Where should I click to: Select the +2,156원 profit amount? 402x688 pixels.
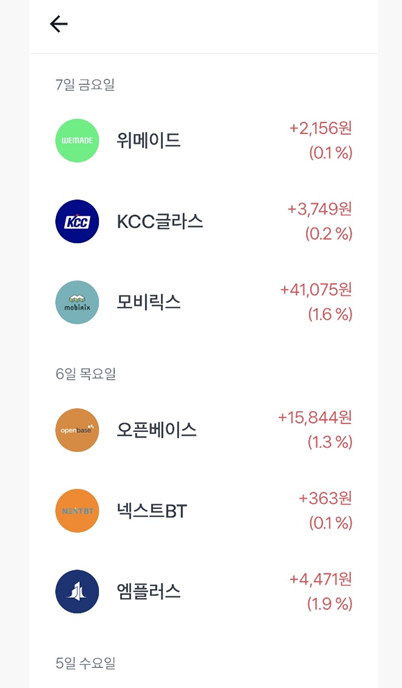click(x=321, y=128)
